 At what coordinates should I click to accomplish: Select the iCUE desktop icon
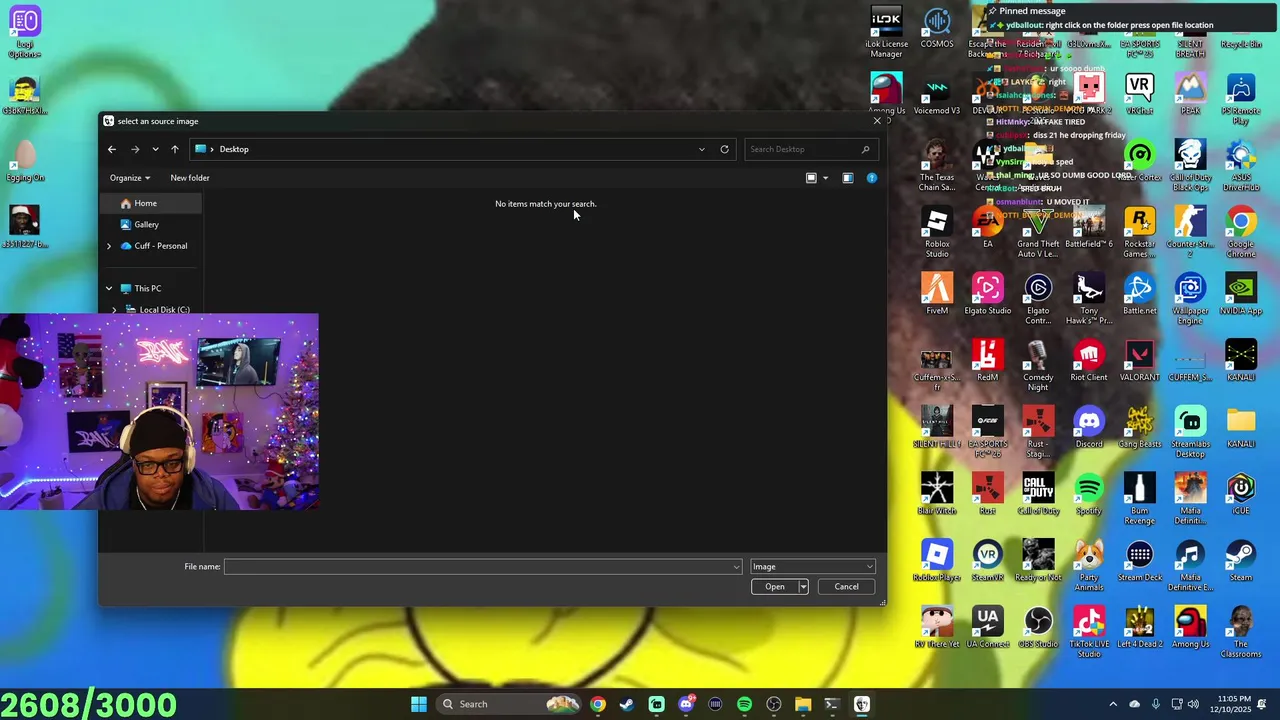coord(1241,494)
